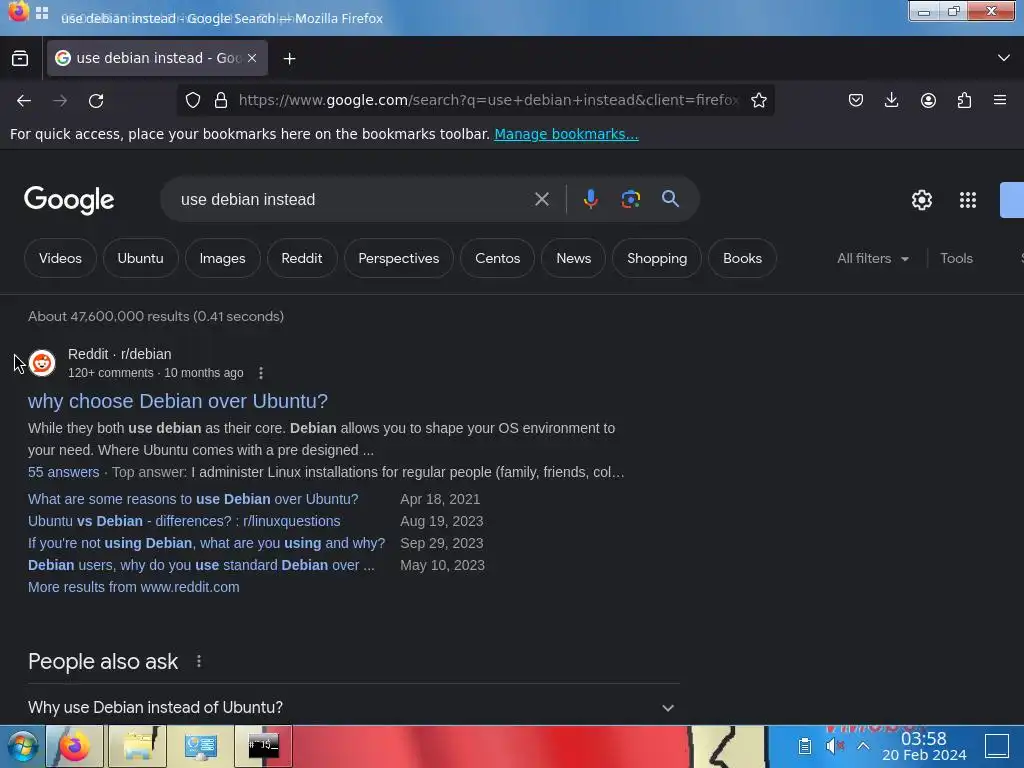This screenshot has height=768, width=1024.
Task: Click the Firefox taskbar icon
Action: tap(74, 746)
